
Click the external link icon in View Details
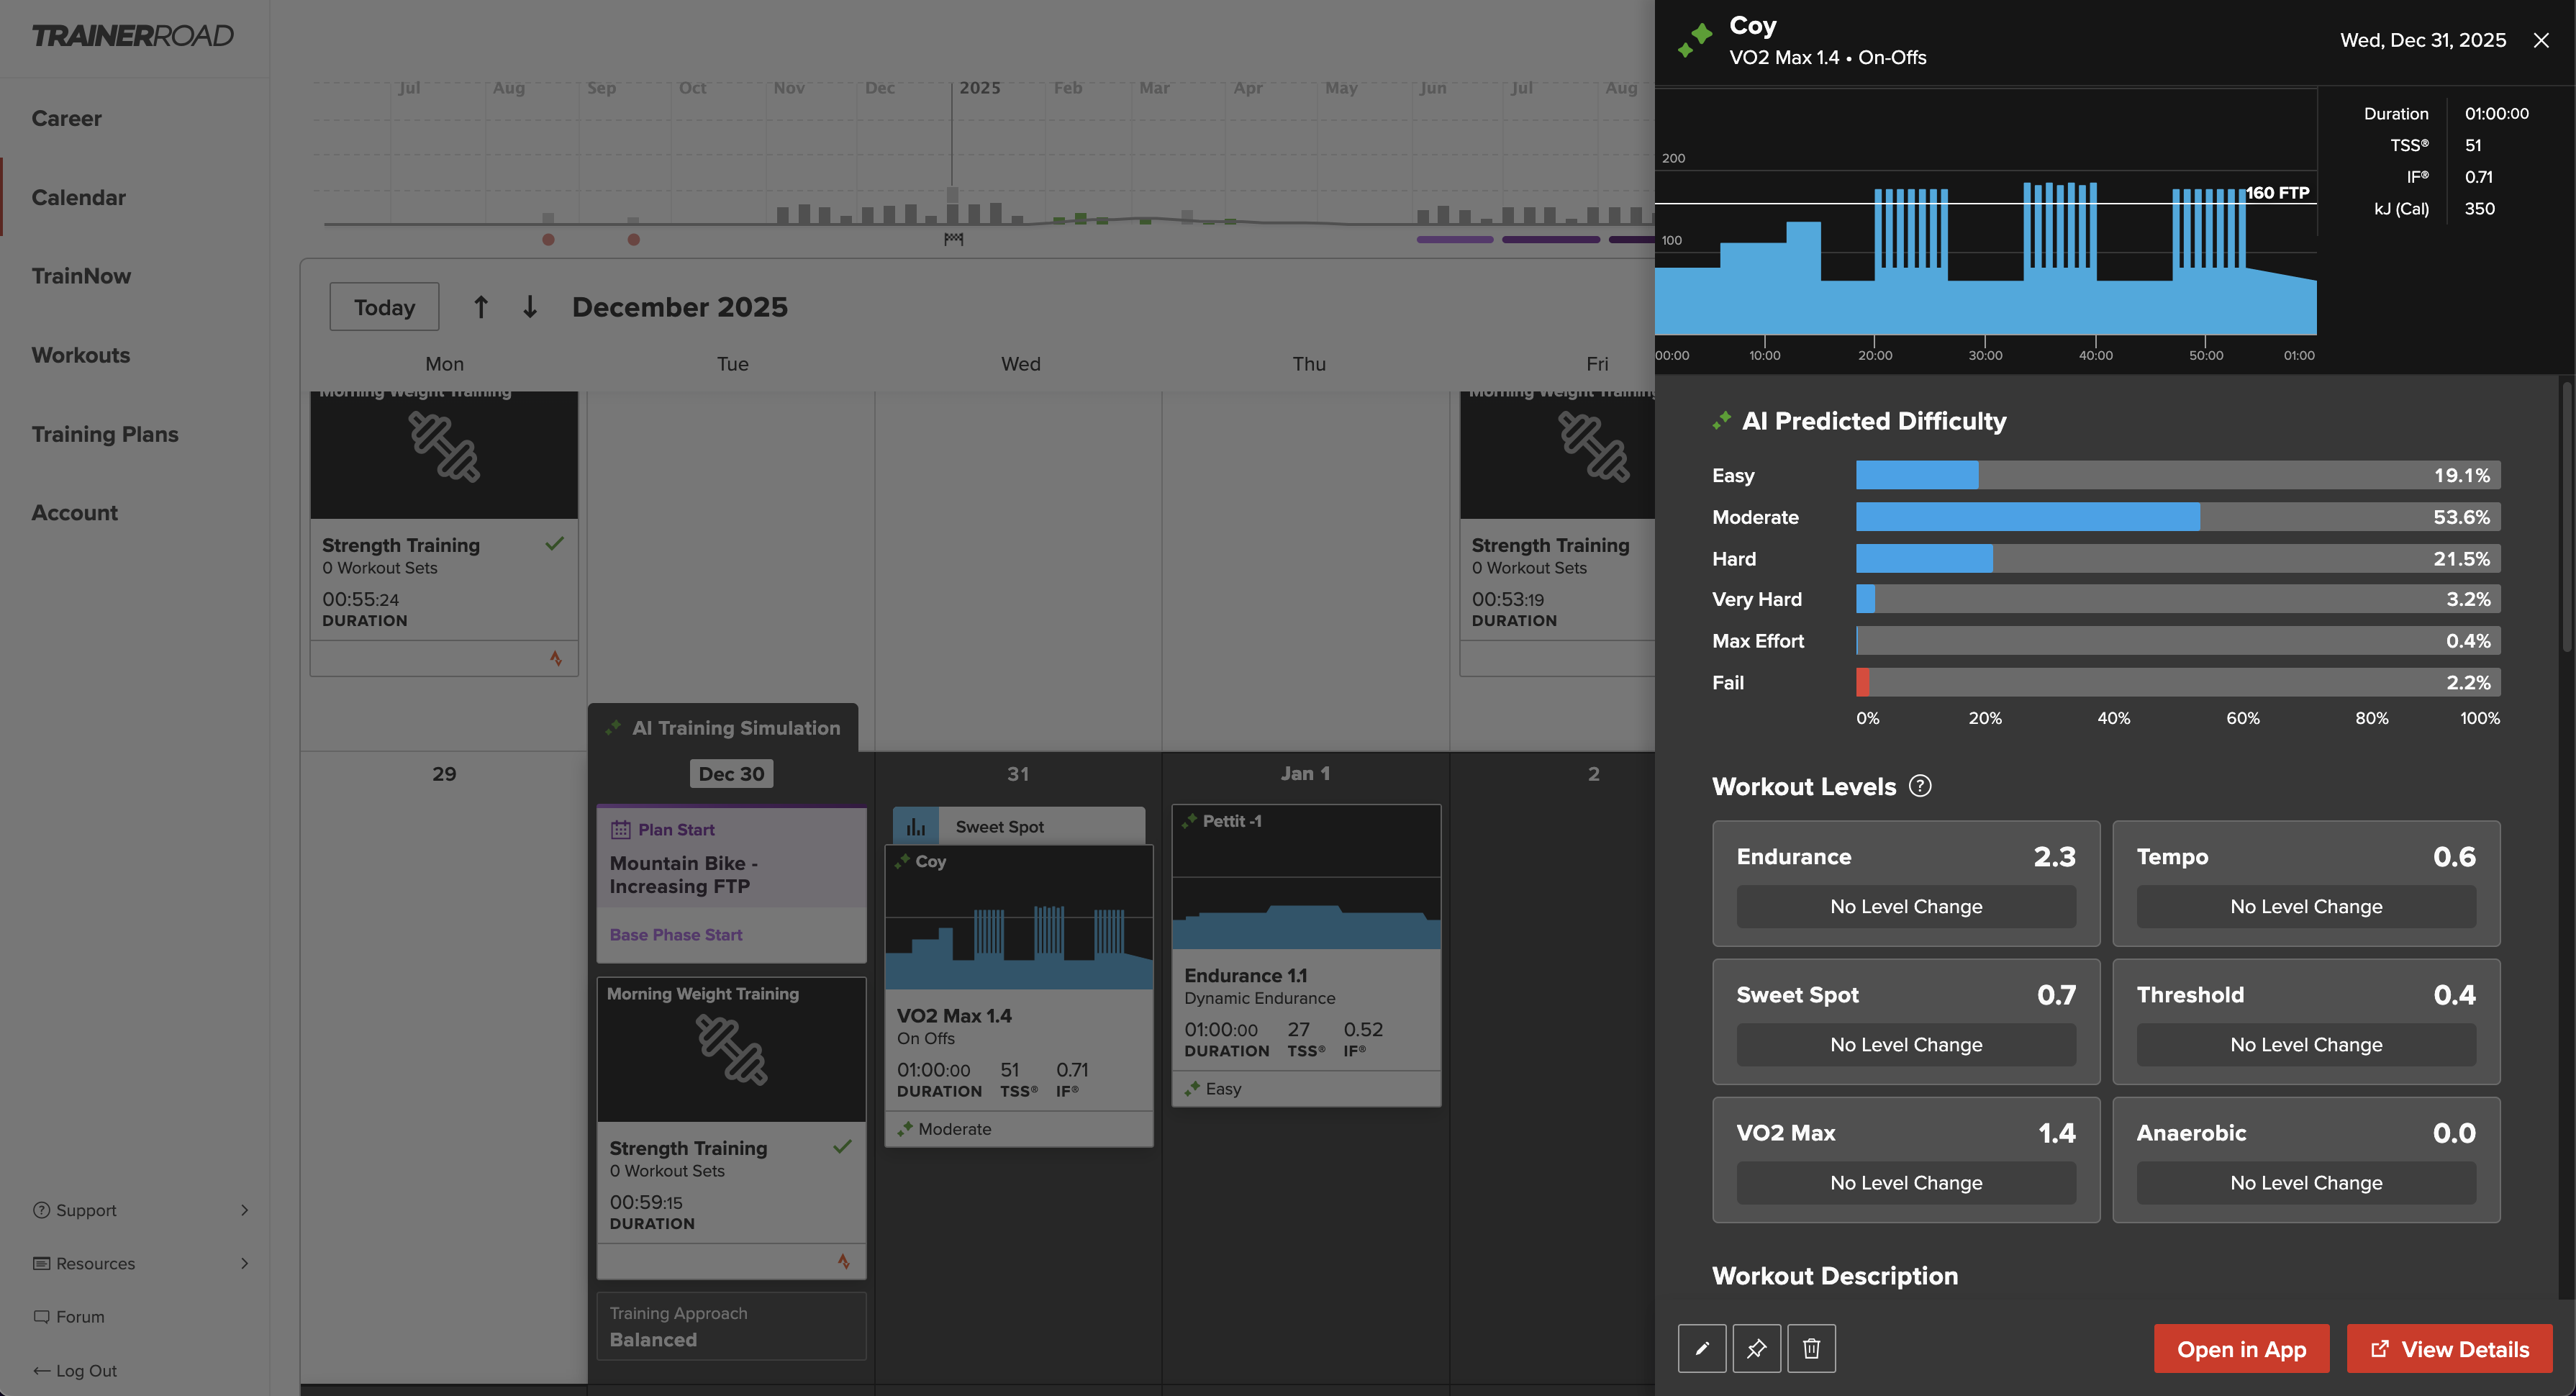(x=2380, y=1349)
